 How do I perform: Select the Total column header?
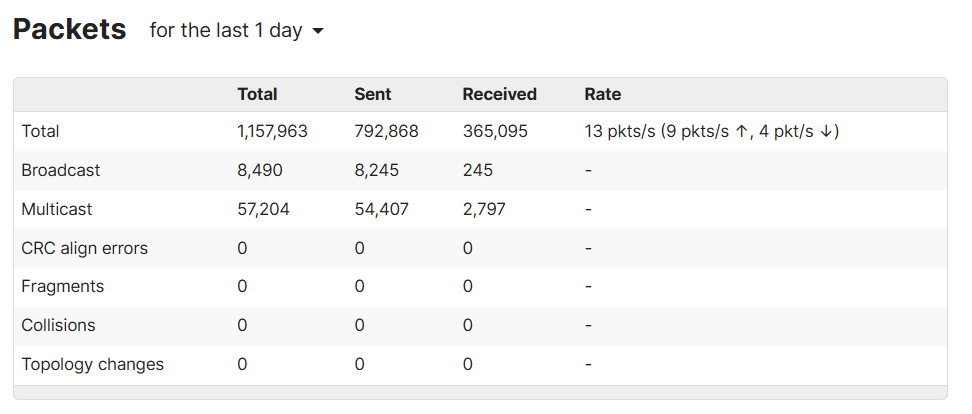[x=257, y=94]
